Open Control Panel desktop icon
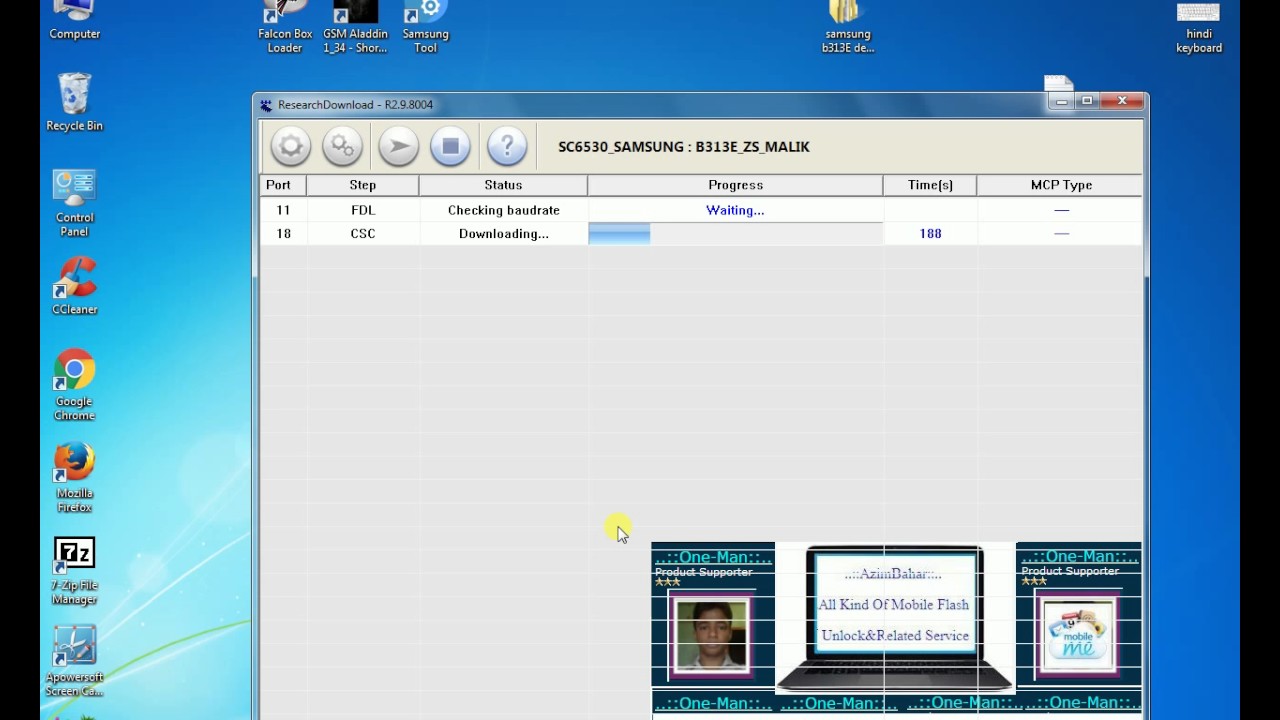This screenshot has height=720, width=1280. click(75, 203)
